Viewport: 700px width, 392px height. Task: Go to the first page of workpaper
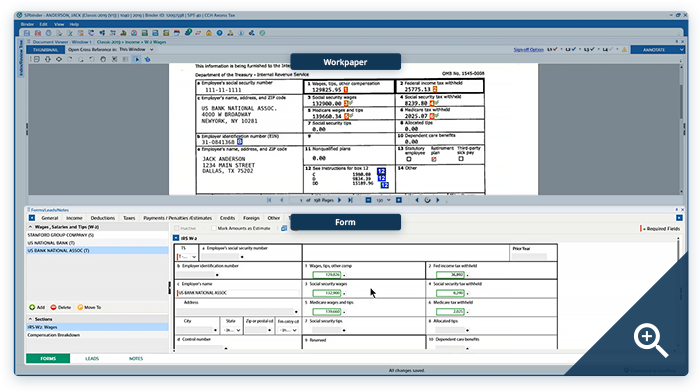point(269,200)
